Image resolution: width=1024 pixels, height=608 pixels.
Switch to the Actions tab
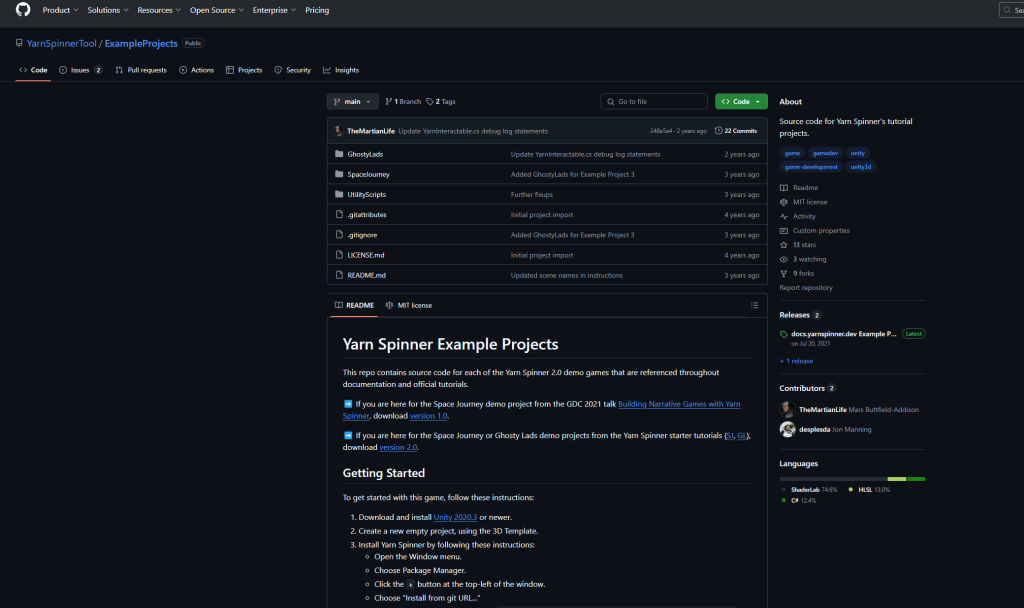pos(197,70)
